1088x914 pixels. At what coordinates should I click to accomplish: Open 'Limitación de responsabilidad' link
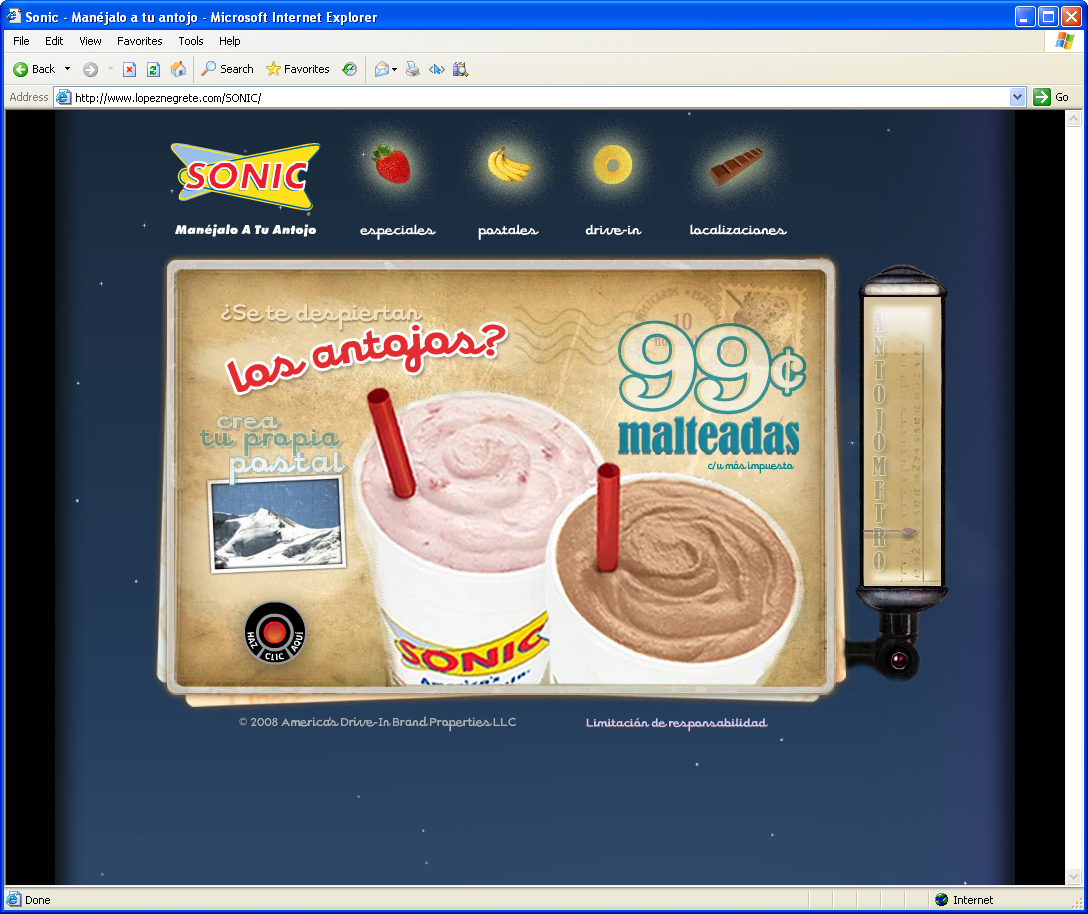(x=676, y=723)
